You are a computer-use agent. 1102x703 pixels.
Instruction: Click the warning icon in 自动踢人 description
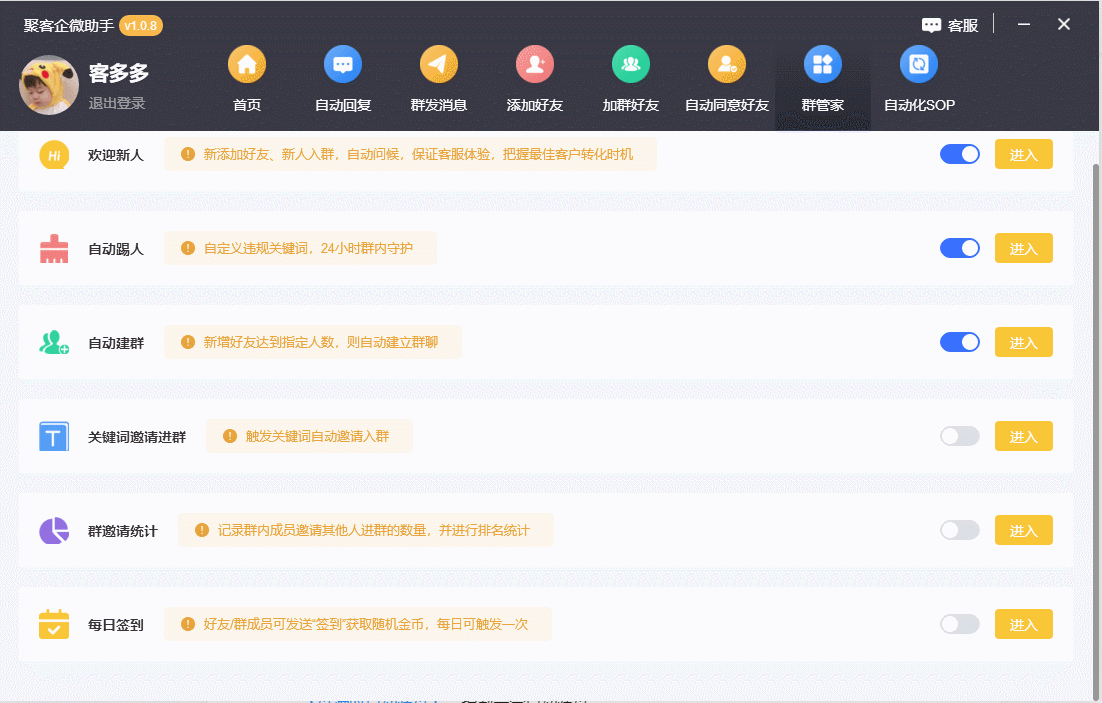188,248
